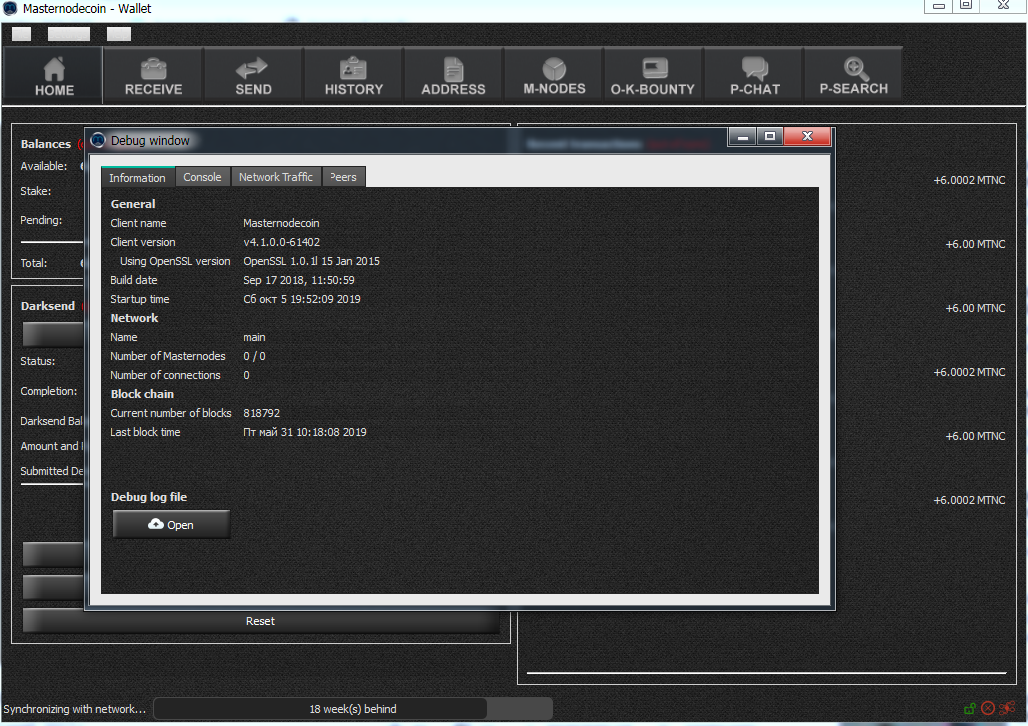
Task: Click the 'Block chain' section heading
Action: click(142, 394)
